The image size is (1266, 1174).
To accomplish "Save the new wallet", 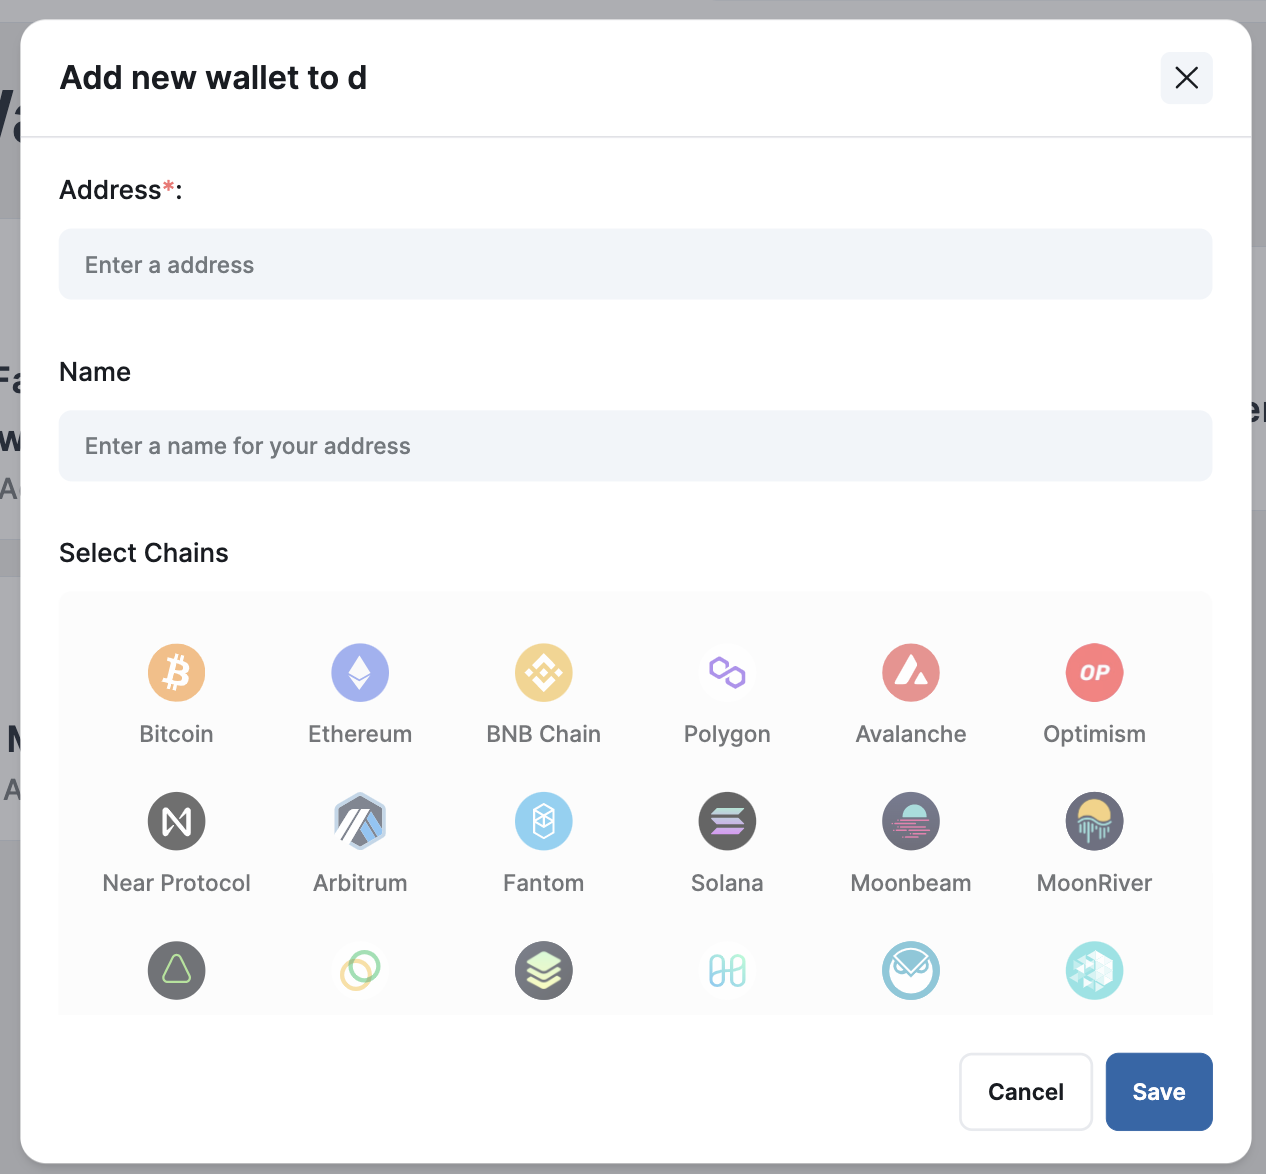I will [1159, 1092].
